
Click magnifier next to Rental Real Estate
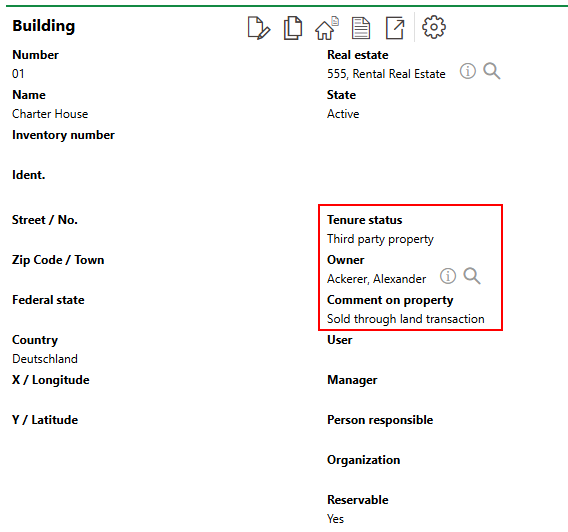coord(492,71)
